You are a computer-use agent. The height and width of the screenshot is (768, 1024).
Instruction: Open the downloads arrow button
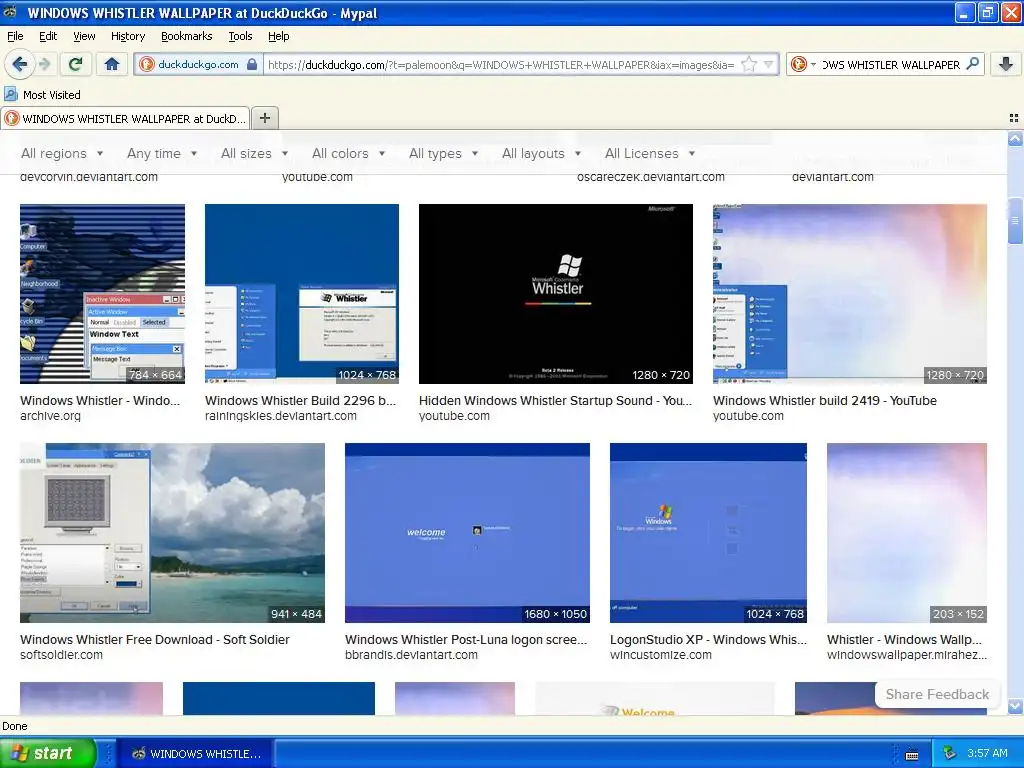(1006, 64)
